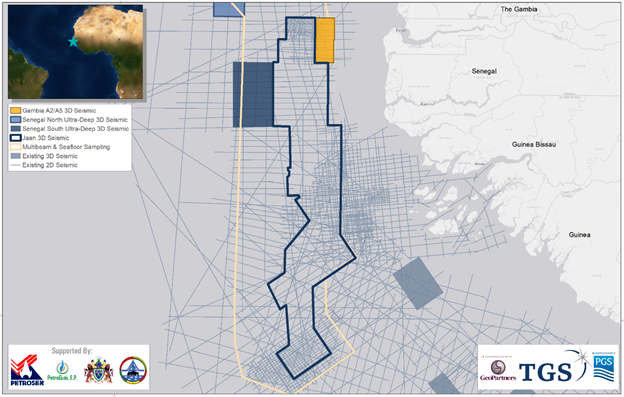Click the Africa inset map thumbnail
This screenshot has height=397, width=624.
click(76, 52)
